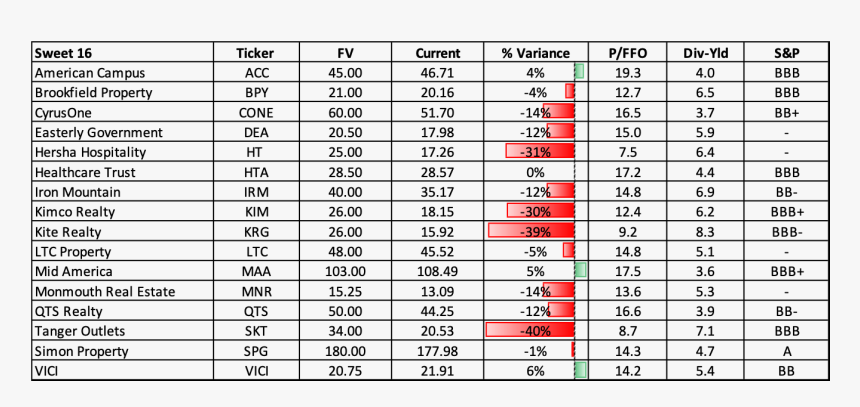
Task: Click the green 6% variance bar for VICI
Action: pyautogui.click(x=581, y=371)
